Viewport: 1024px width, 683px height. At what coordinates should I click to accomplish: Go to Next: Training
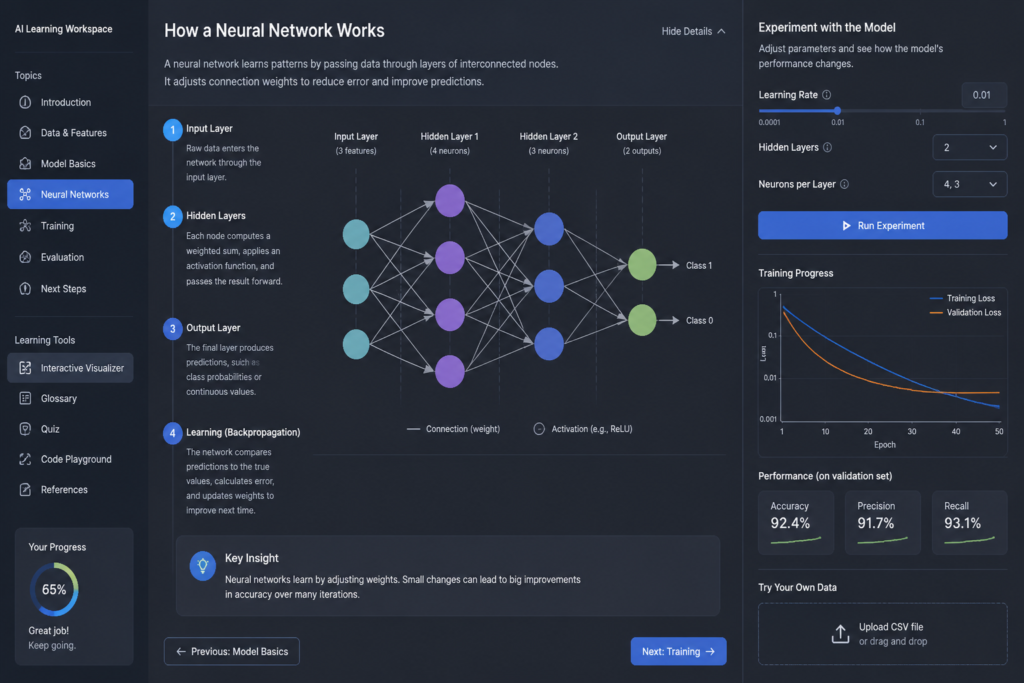(x=679, y=651)
